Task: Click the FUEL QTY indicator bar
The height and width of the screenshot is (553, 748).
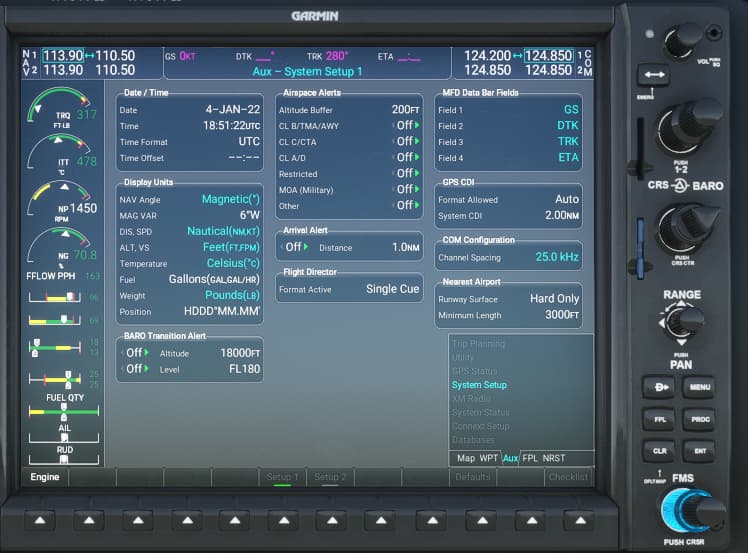Action: click(x=64, y=410)
